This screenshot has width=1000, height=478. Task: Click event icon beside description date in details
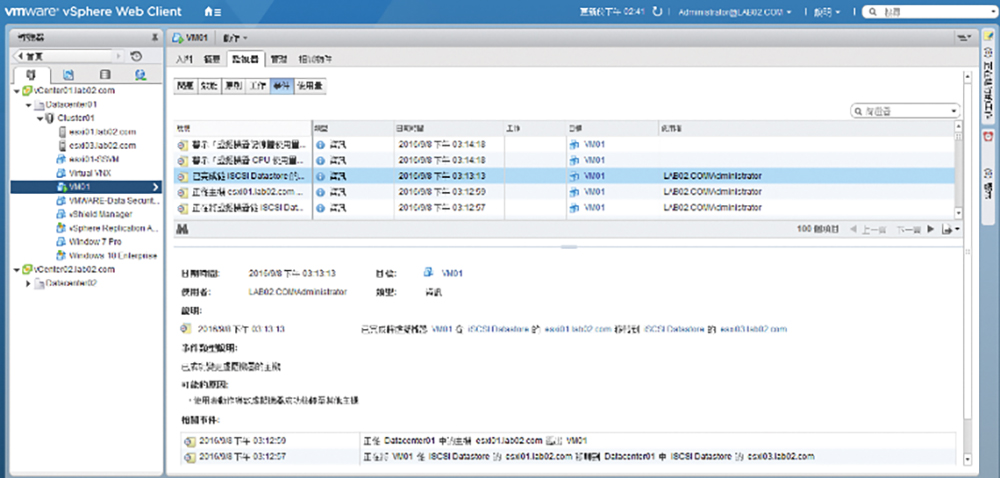coord(186,329)
